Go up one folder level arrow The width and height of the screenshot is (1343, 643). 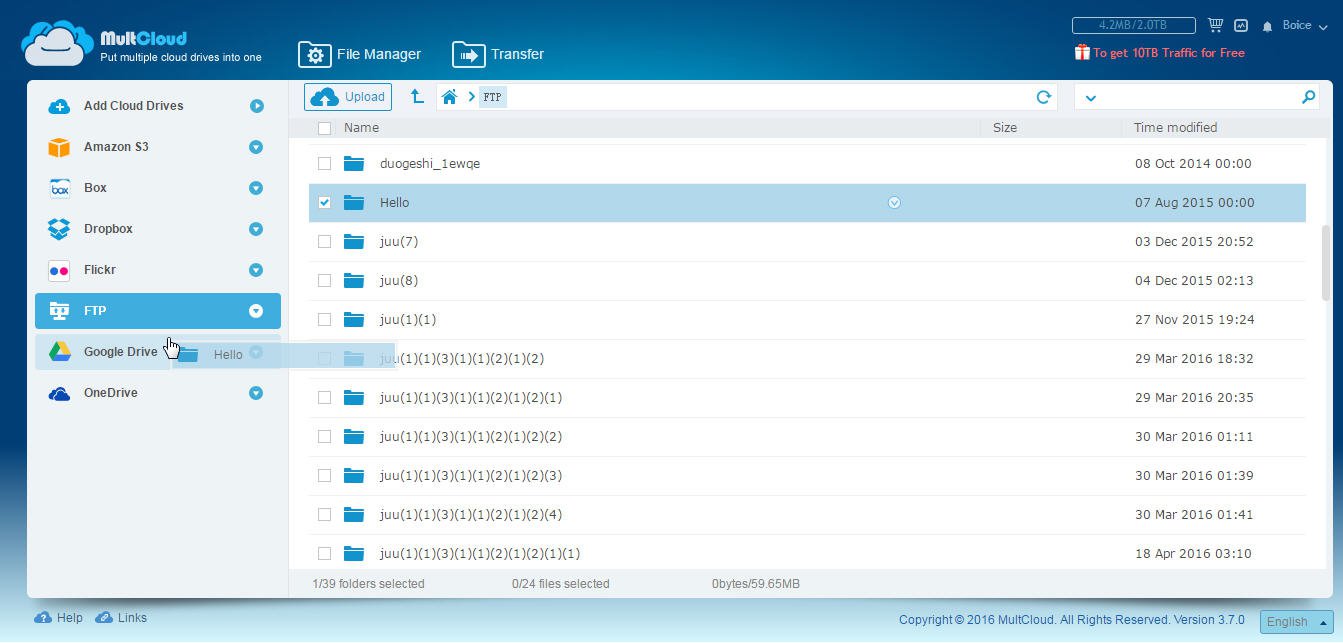pyautogui.click(x=417, y=97)
